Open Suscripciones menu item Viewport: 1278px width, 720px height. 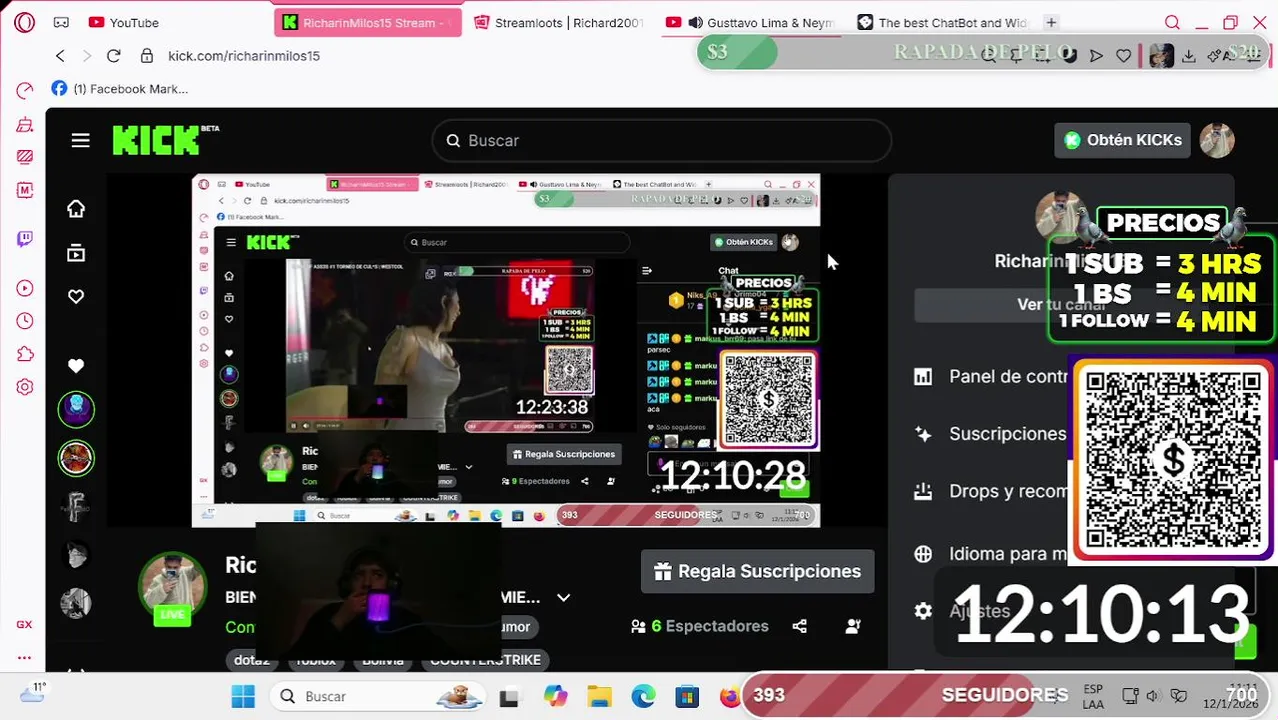coord(992,434)
